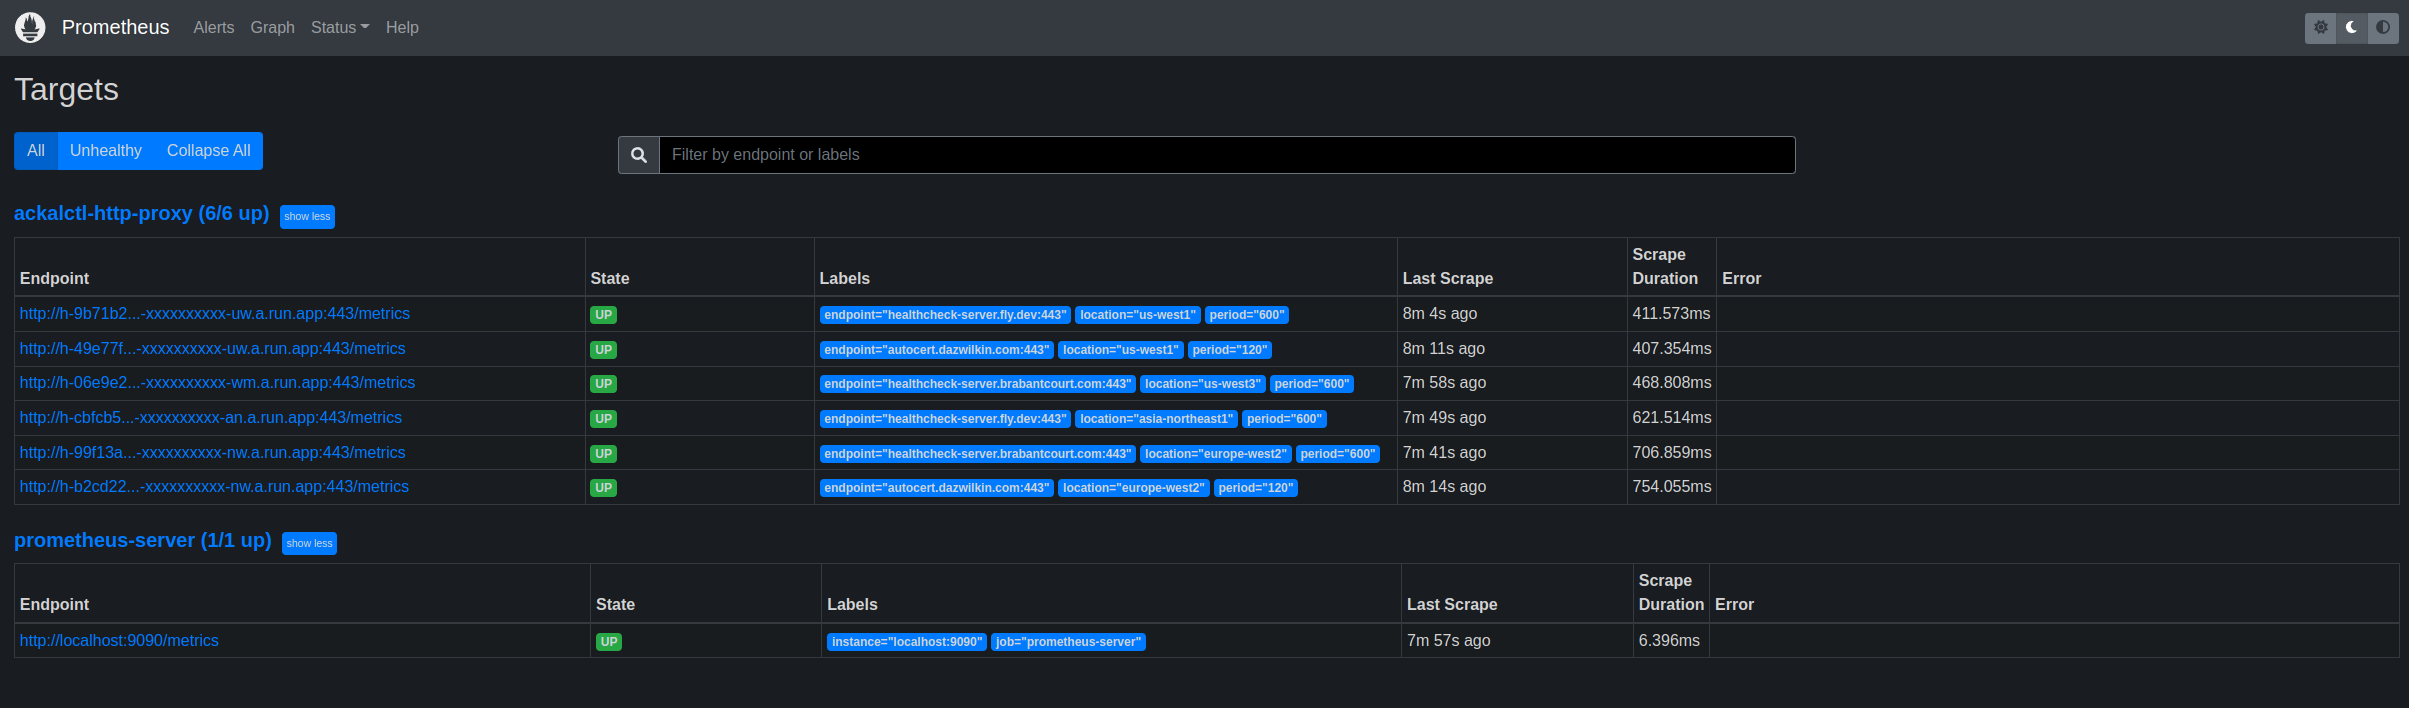Open the h-49e77f metrics endpoint link
Screen dimensions: 2409x708
(213, 349)
